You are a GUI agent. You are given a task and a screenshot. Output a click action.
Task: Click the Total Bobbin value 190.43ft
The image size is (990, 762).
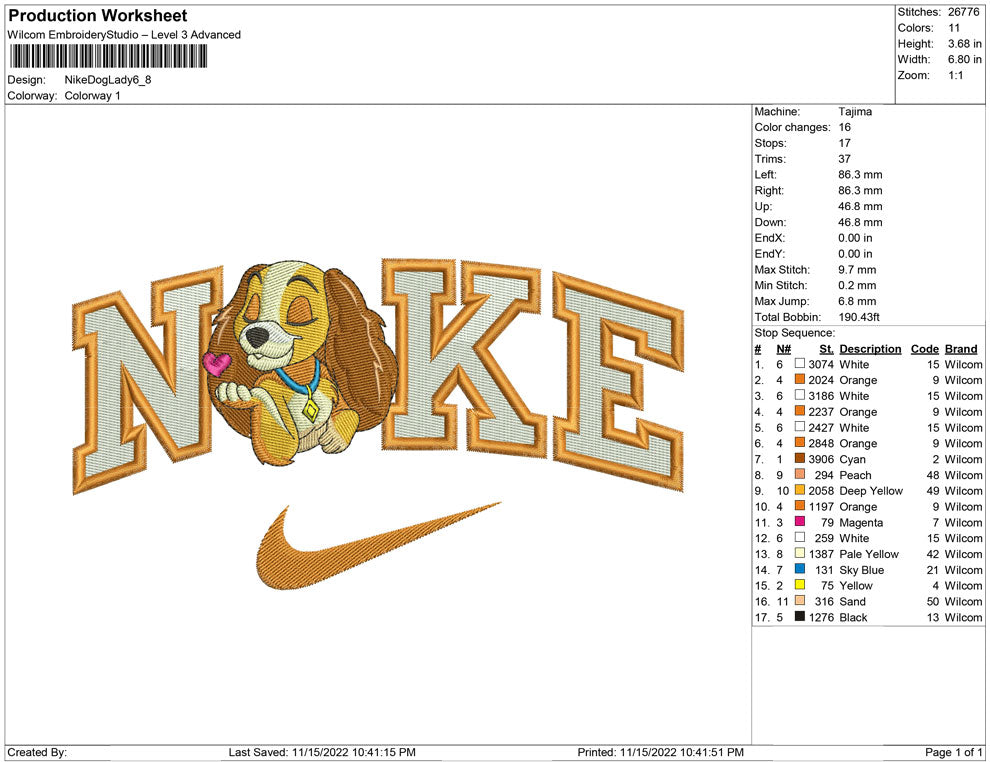pos(859,317)
